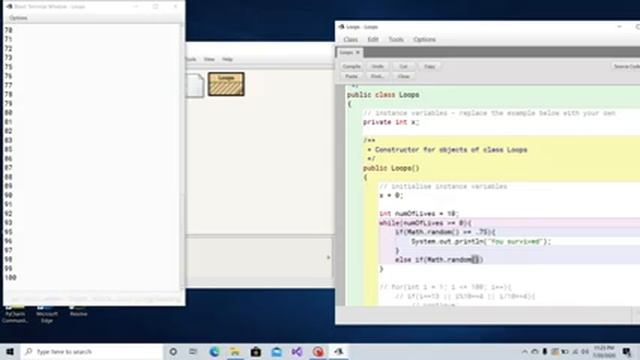Open Cortana from the taskbar

[x=173, y=351]
